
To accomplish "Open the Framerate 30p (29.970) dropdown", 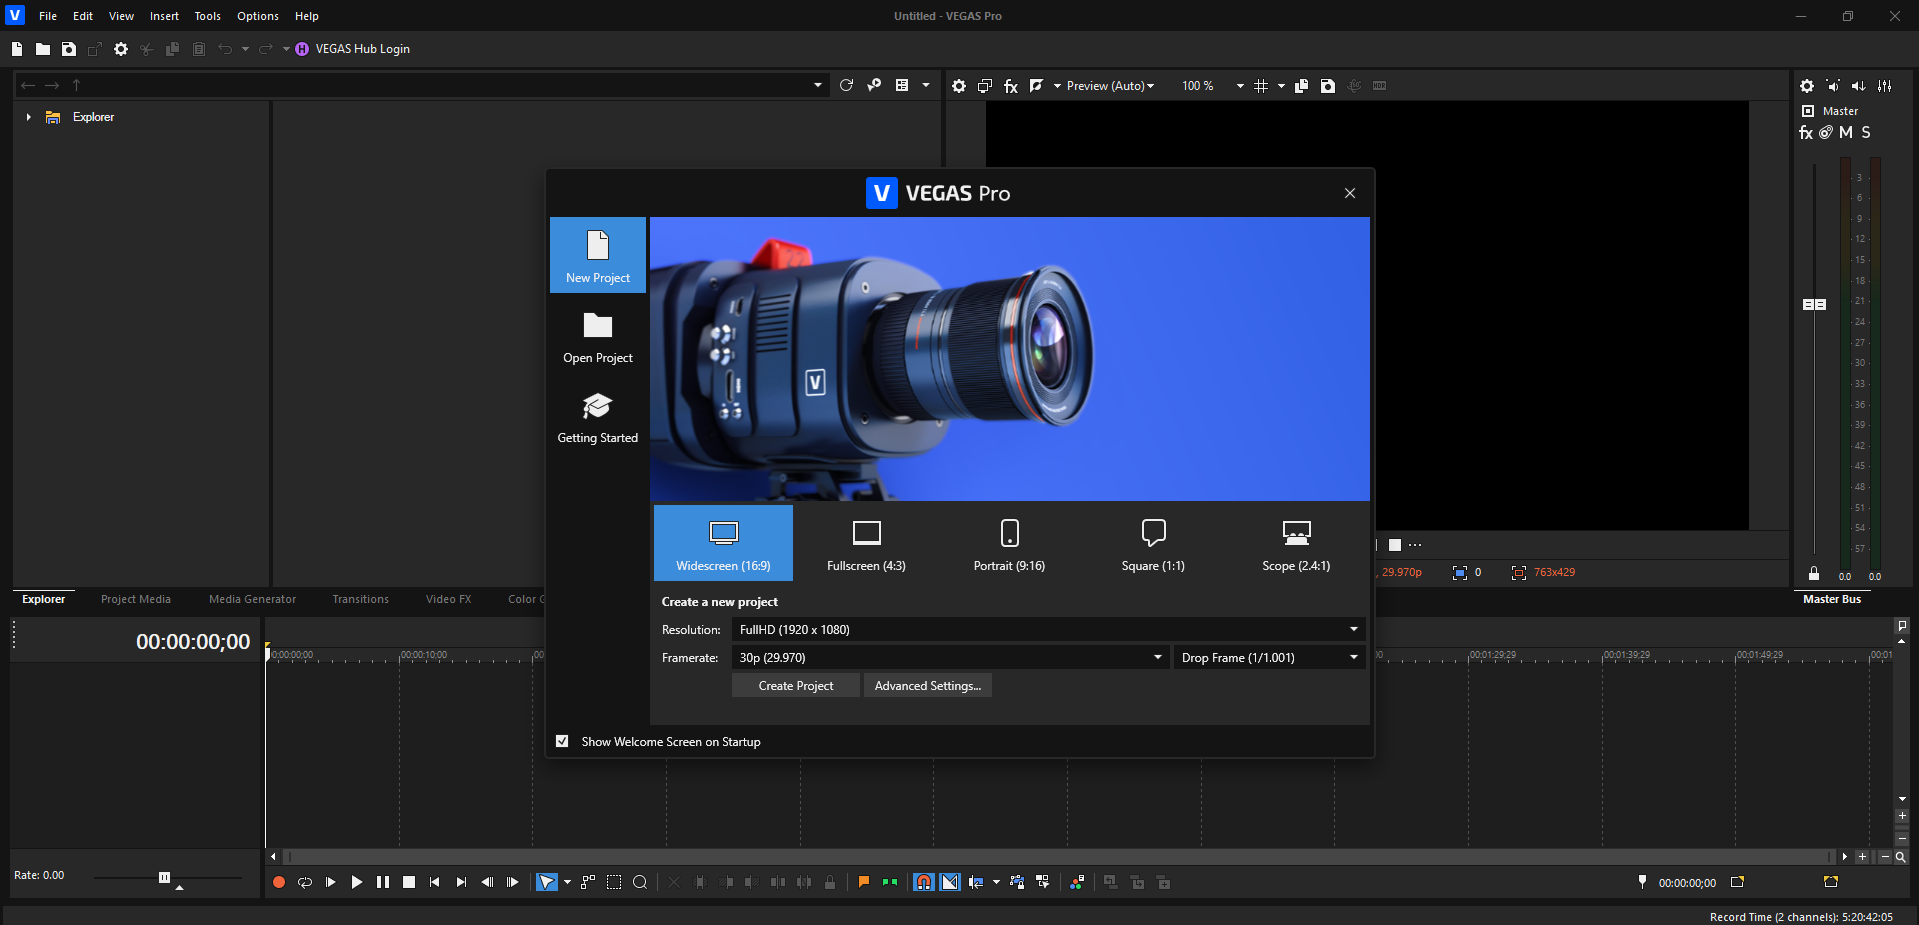I will coord(950,657).
